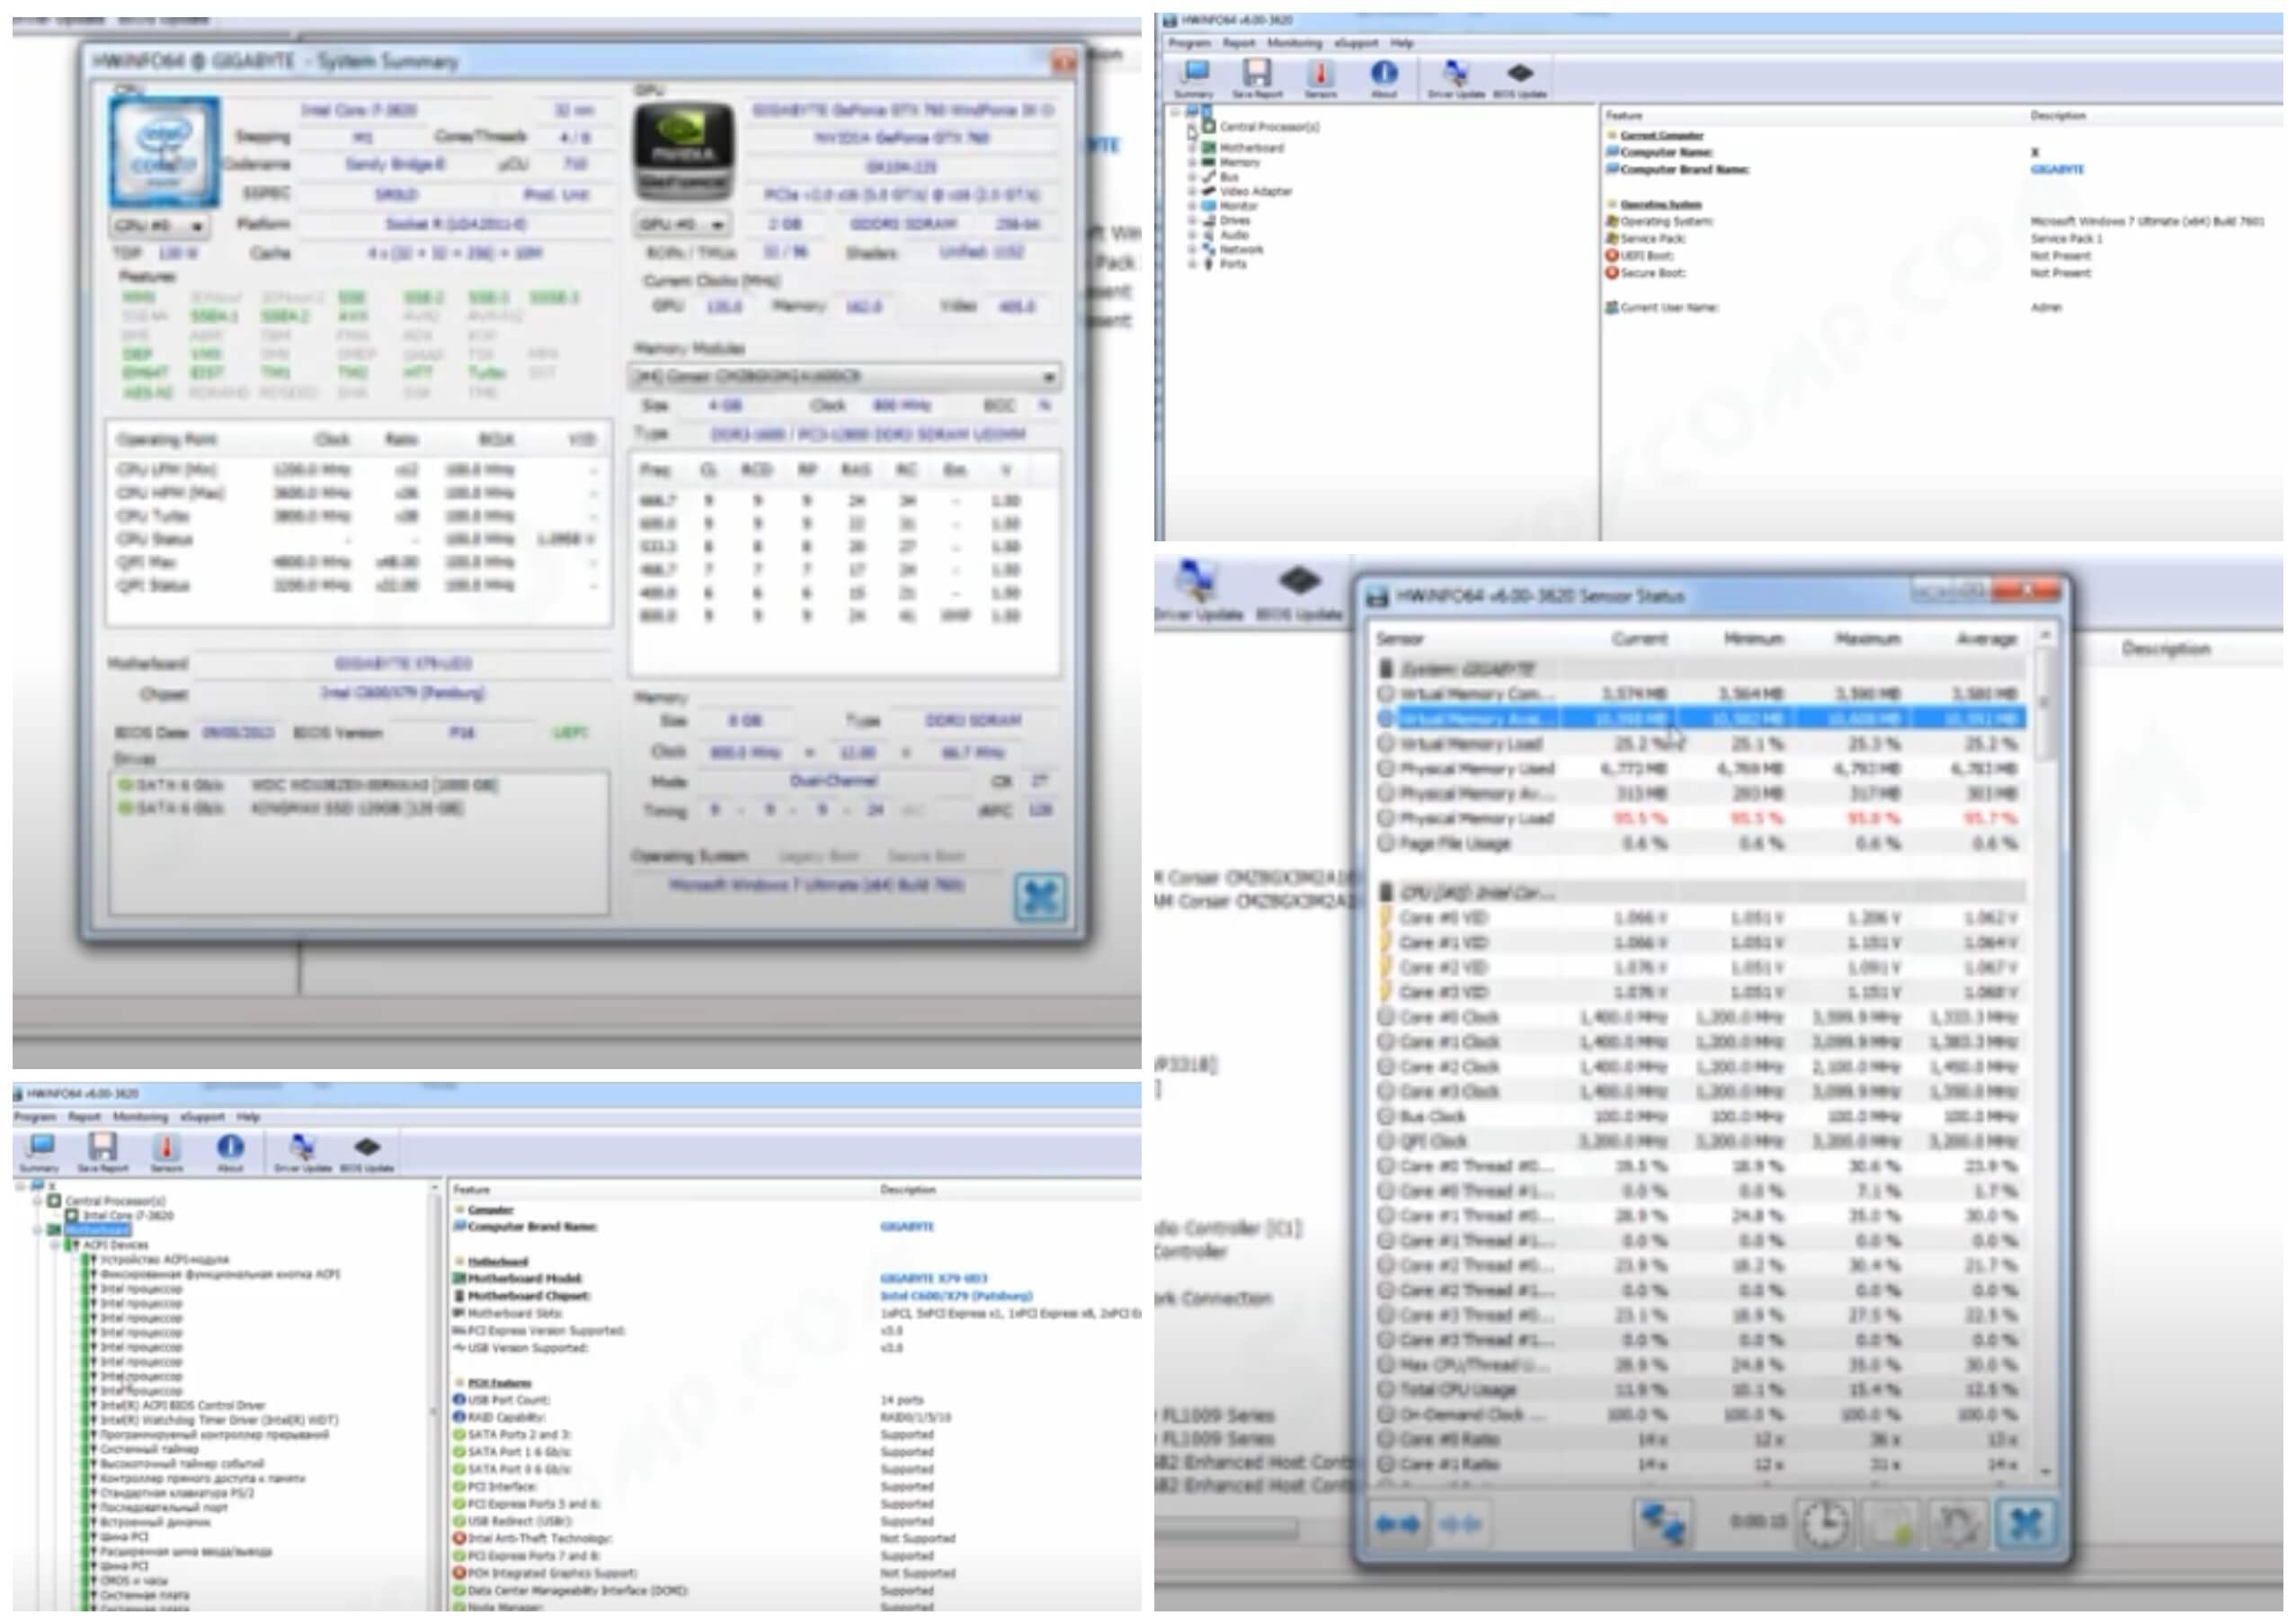Expand the Drives tree node
The width and height of the screenshot is (2296, 1624).
coord(1192,220)
